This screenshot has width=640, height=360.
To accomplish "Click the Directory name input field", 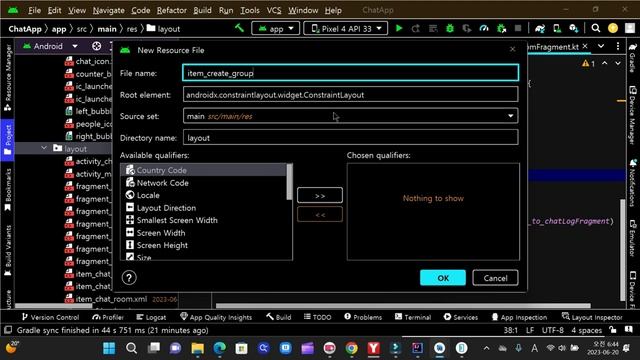I will pyautogui.click(x=351, y=138).
